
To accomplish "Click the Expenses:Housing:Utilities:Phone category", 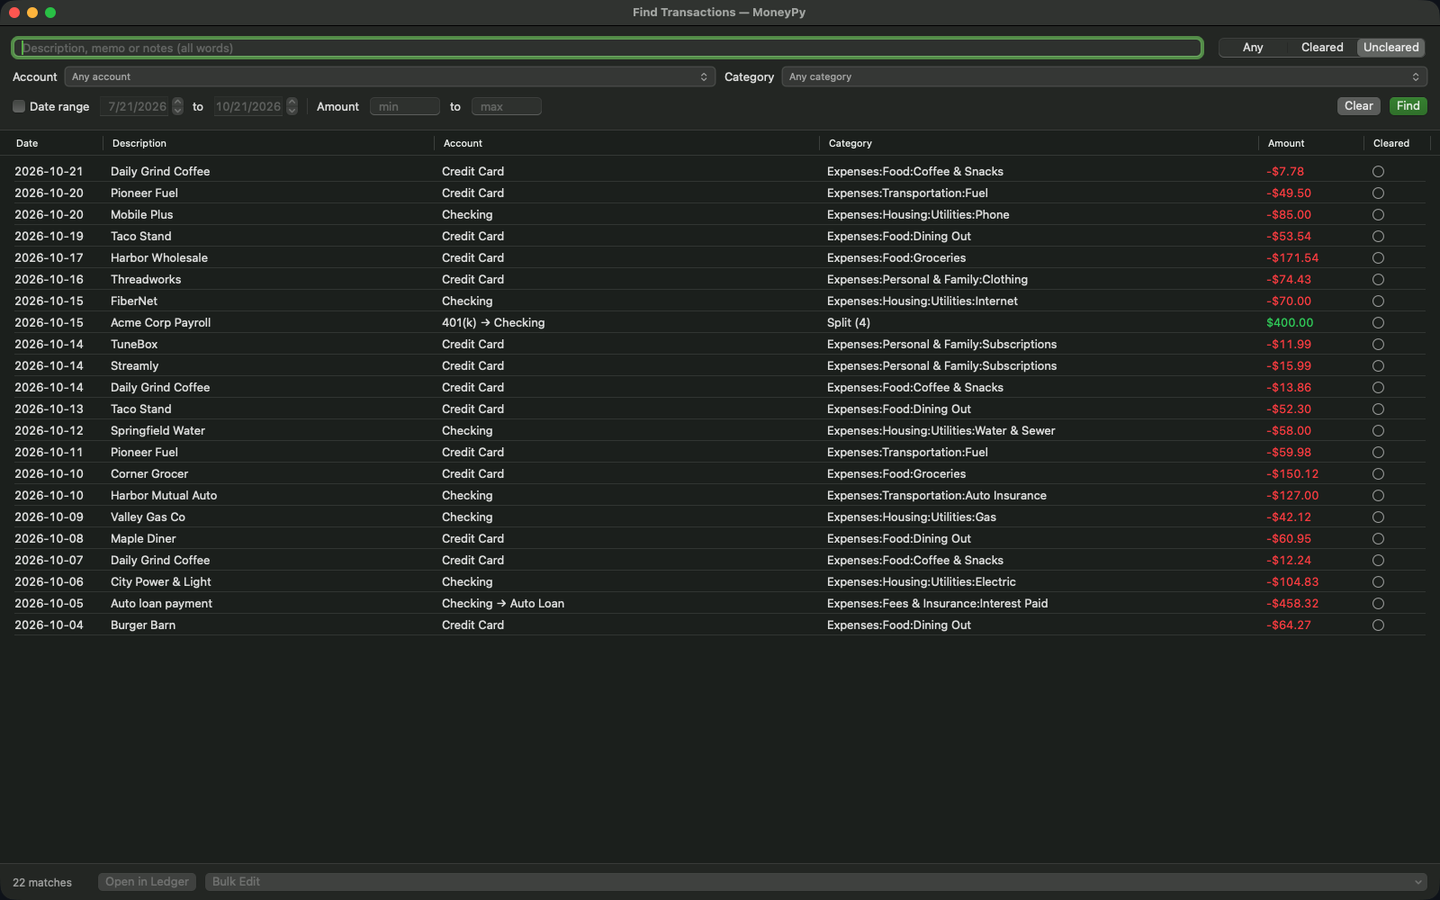I will coord(918,215).
